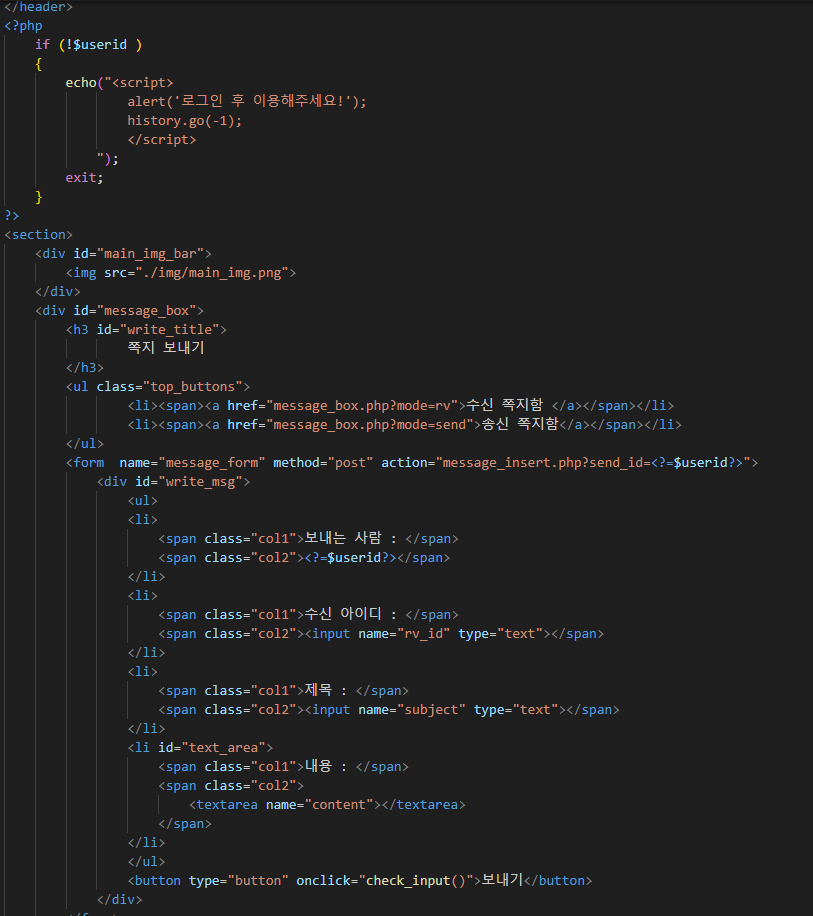The image size is (813, 916).
Task: Click the '?>' PHP closing tag
Action: 12,216
